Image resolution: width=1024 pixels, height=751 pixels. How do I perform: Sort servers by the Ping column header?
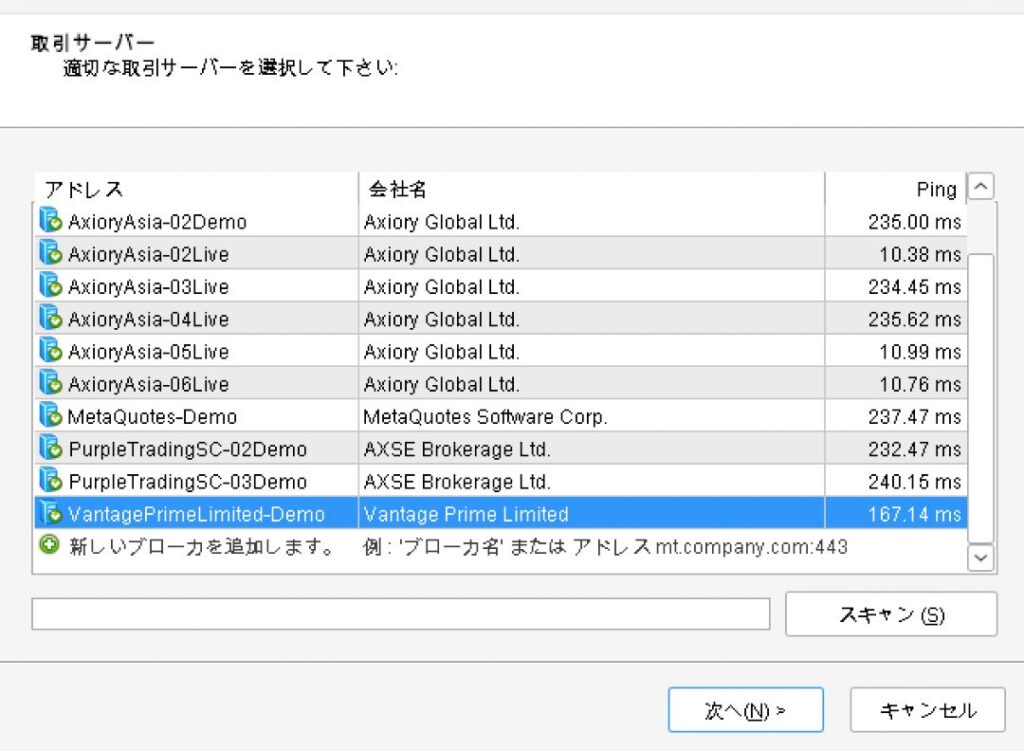(895, 189)
